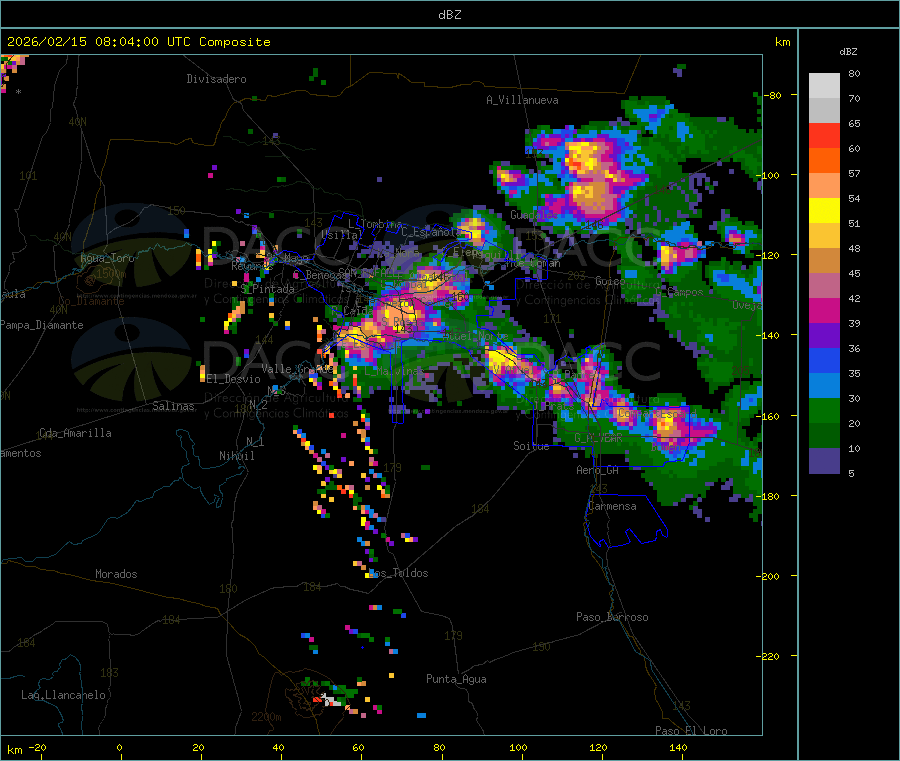900x761 pixels.
Task: Click the Carmensa map label
Action: coord(612,506)
